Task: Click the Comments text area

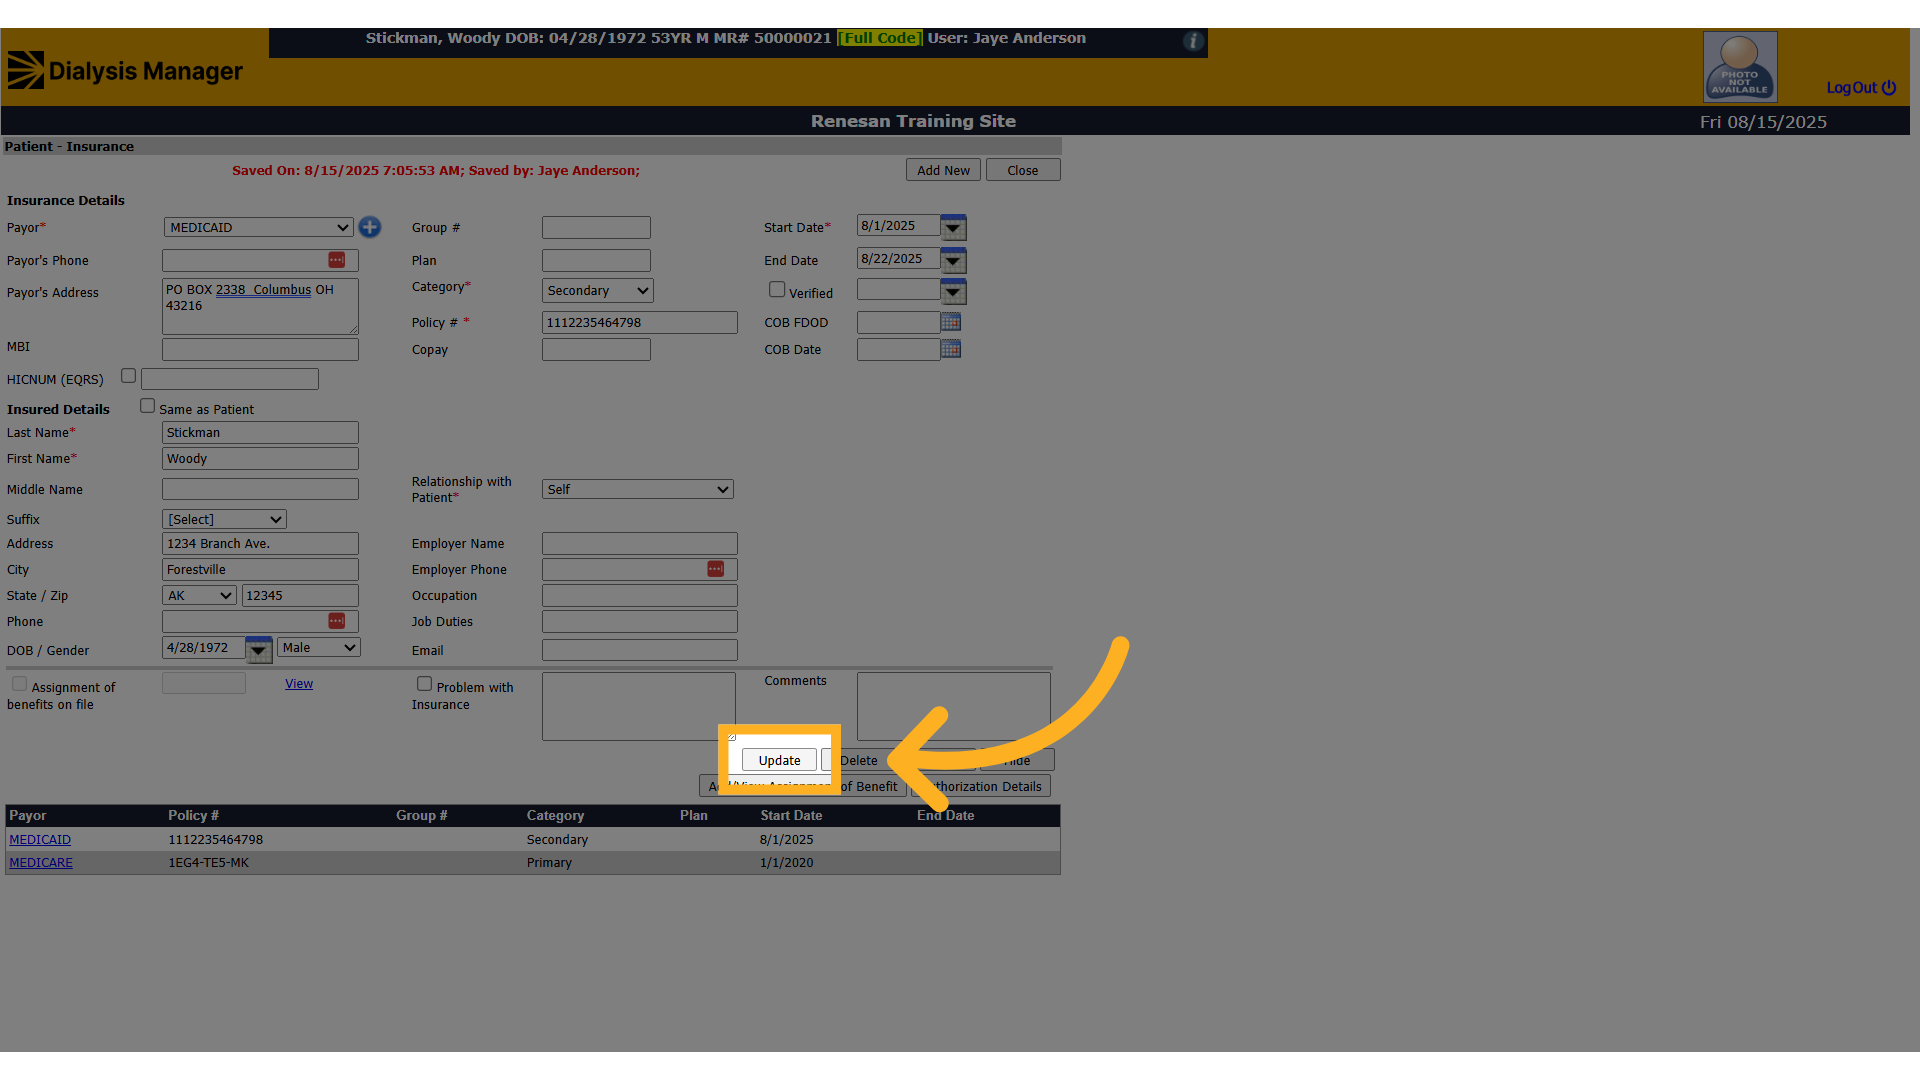Action: tap(954, 706)
